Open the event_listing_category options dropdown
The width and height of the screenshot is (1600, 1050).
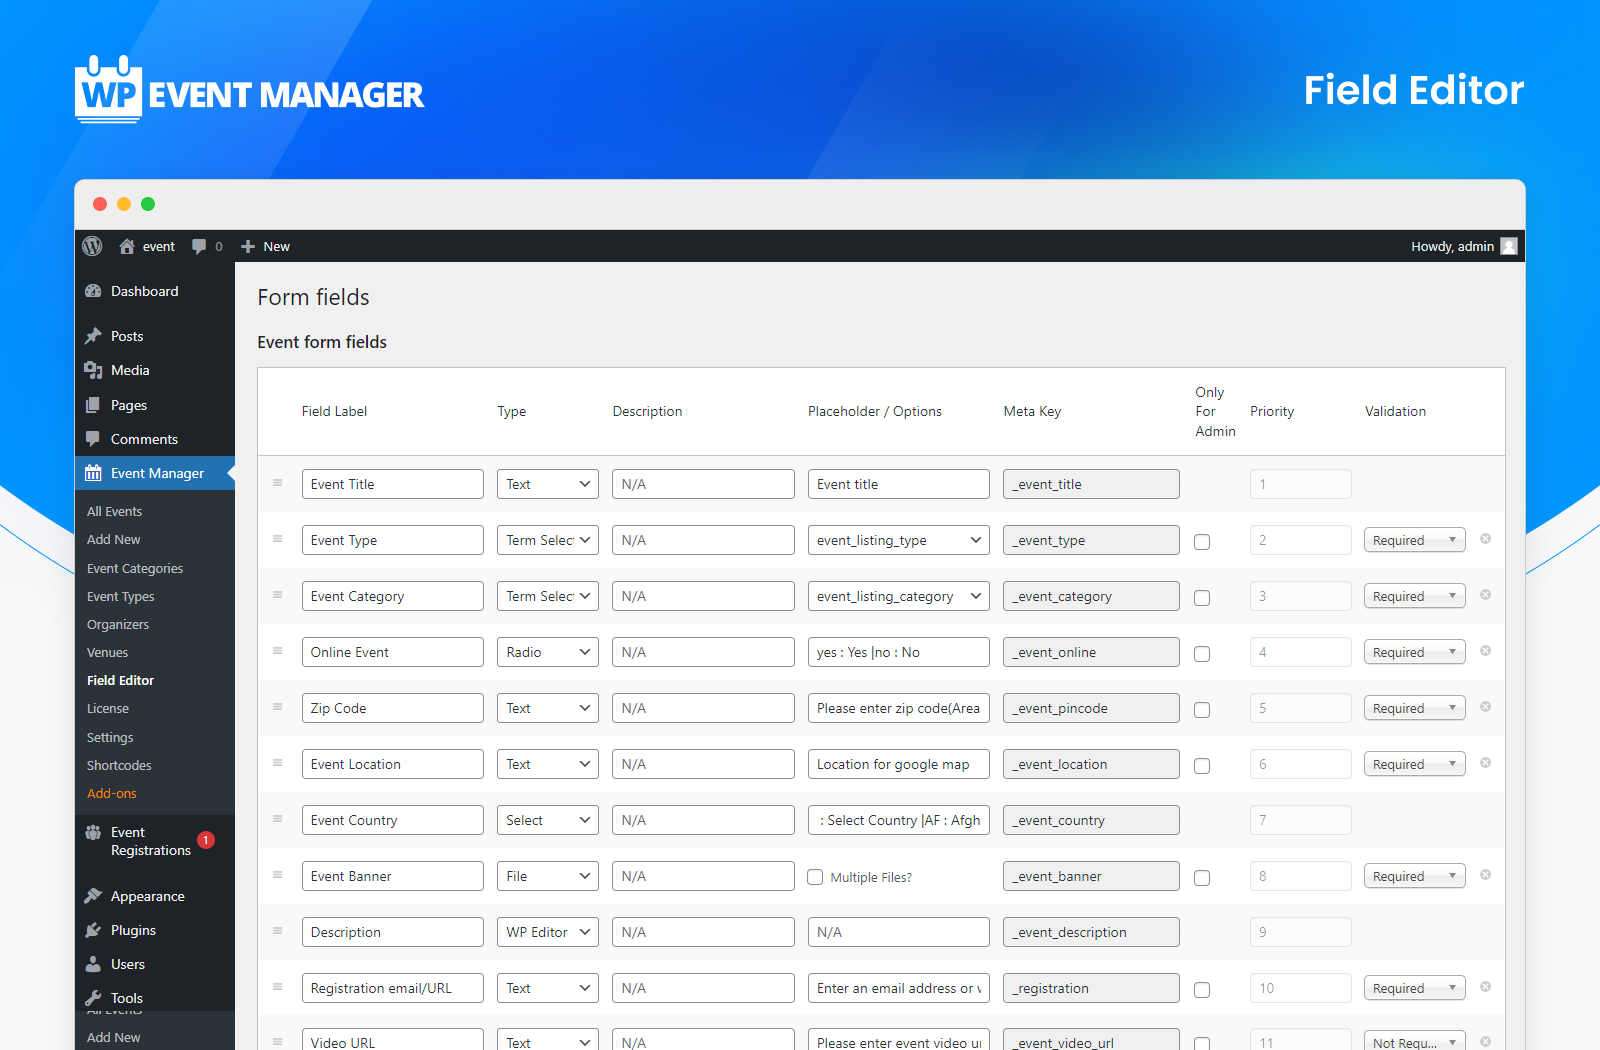[x=898, y=596]
